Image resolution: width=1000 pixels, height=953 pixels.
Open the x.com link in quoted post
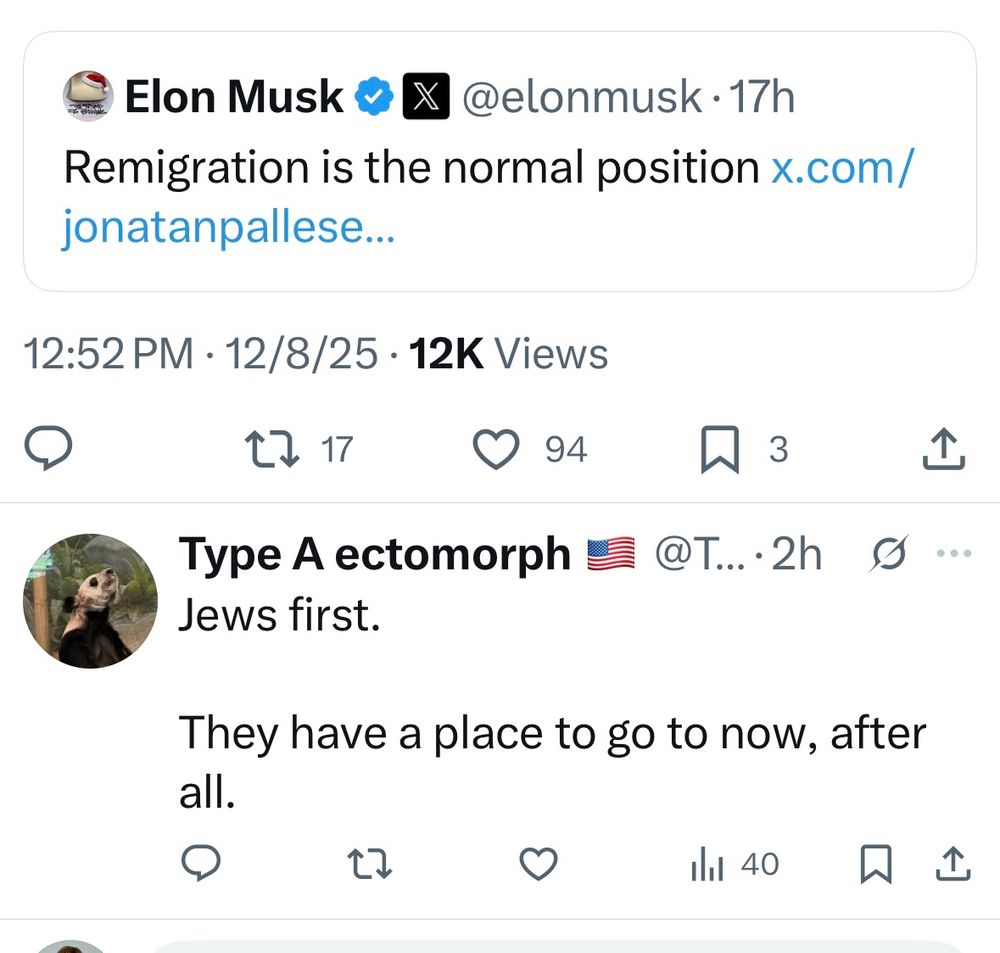(840, 168)
